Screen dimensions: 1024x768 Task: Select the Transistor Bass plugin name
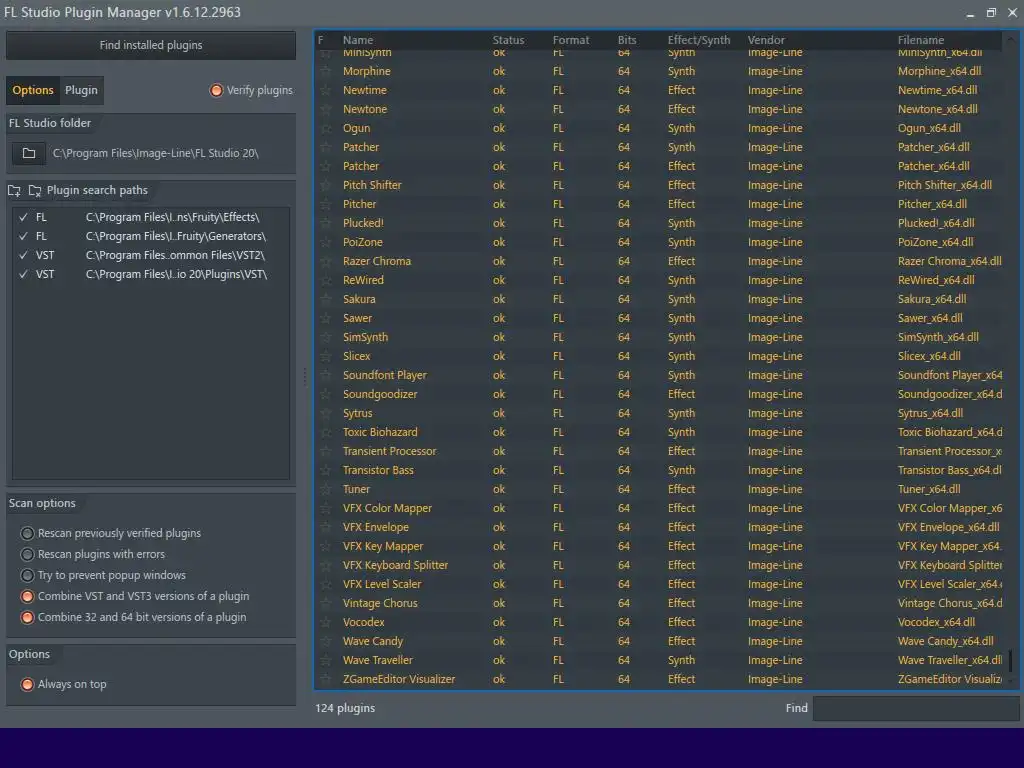click(378, 470)
